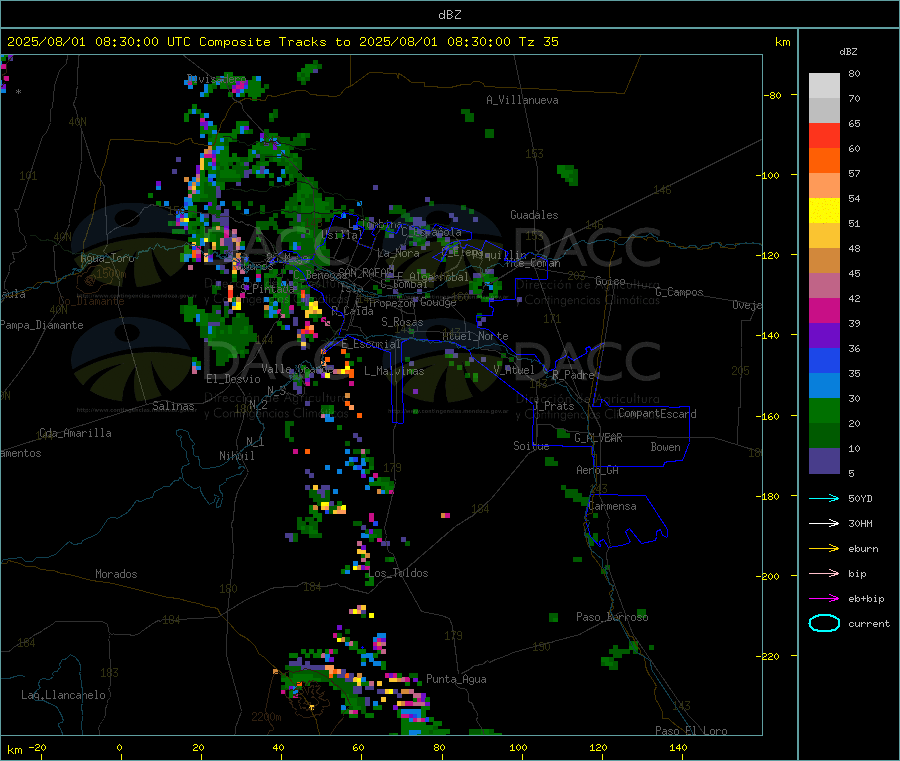Viewport: 900px width, 761px height.
Task: Pick the slate swatch just above the 5 dBZ mark
Action: point(824,461)
